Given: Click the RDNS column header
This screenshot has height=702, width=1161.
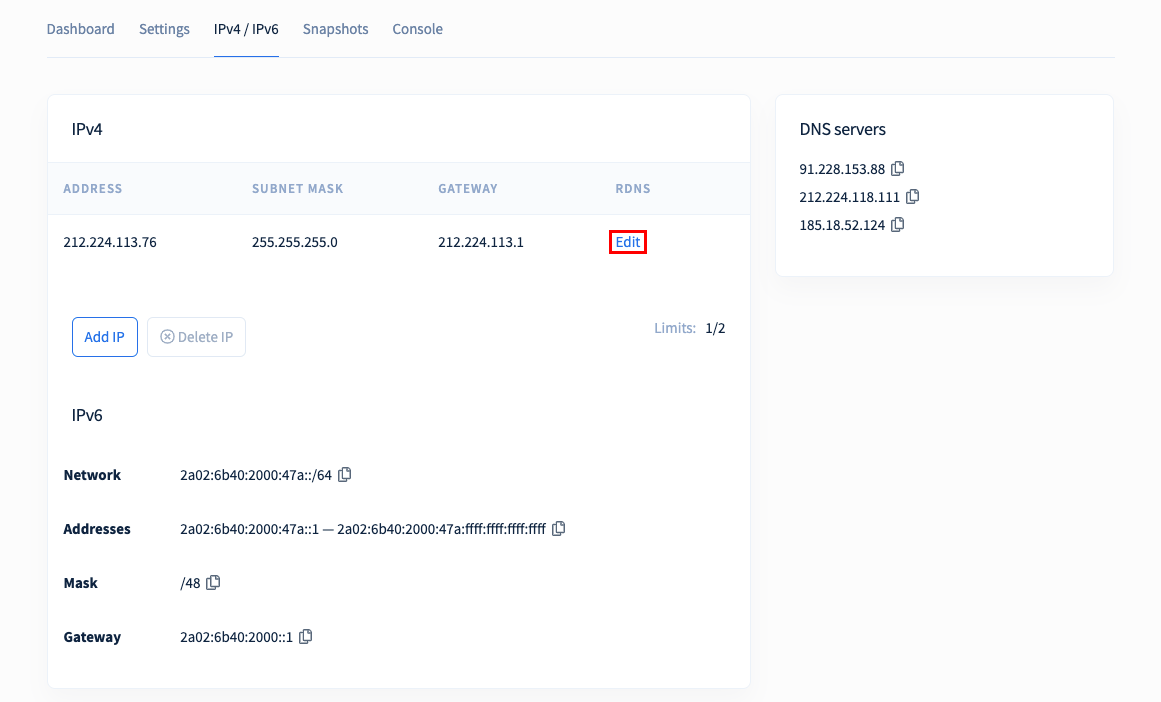Looking at the screenshot, I should [633, 189].
